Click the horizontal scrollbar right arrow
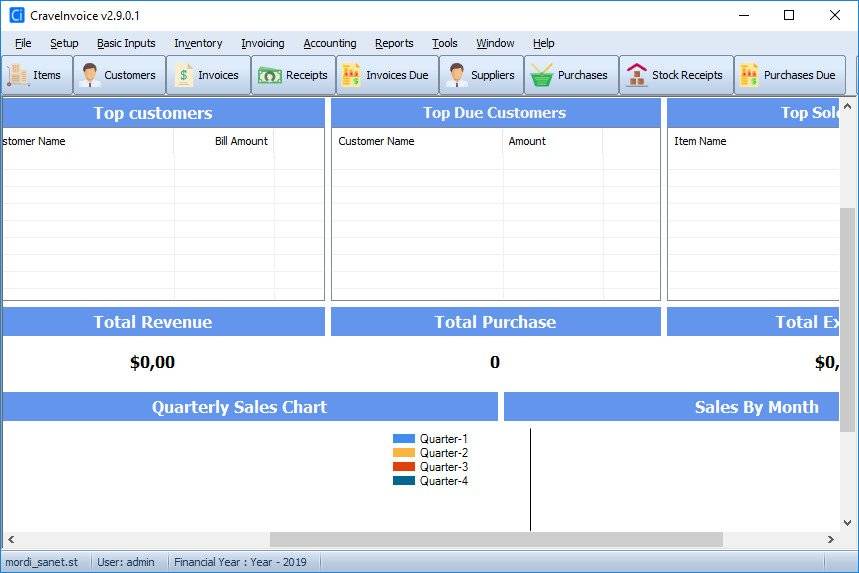The height and width of the screenshot is (573, 859). point(831,540)
